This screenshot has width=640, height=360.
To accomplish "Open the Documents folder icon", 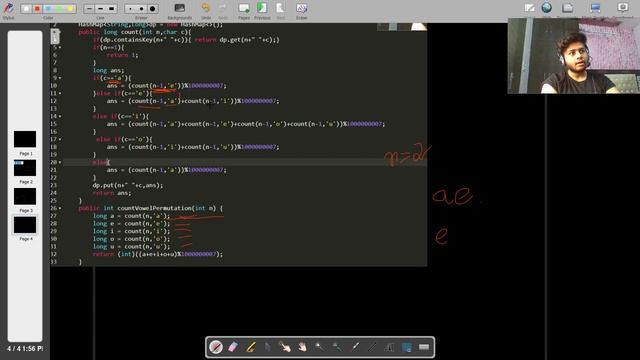I will (x=568, y=8).
